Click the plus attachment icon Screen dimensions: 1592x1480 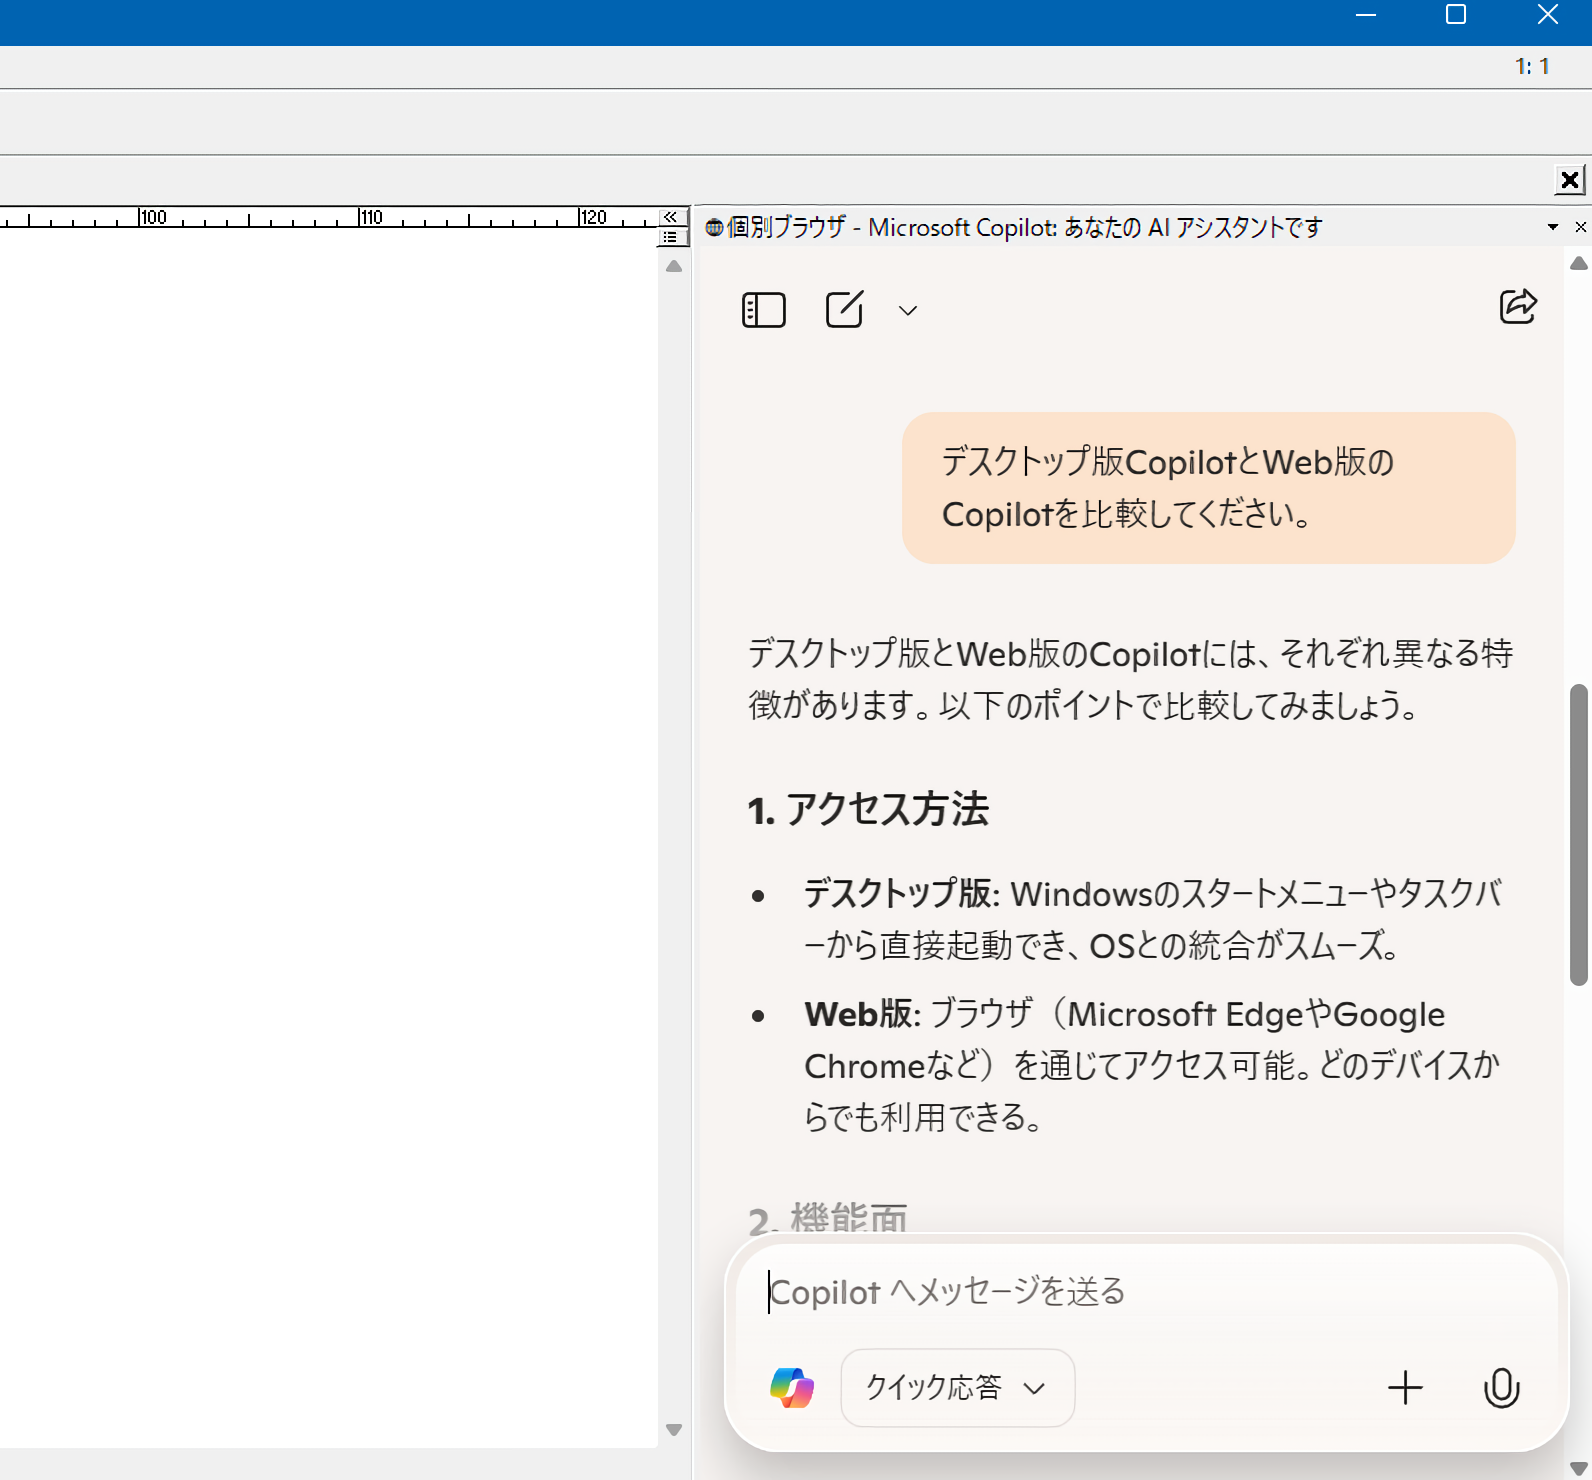tap(1405, 1387)
